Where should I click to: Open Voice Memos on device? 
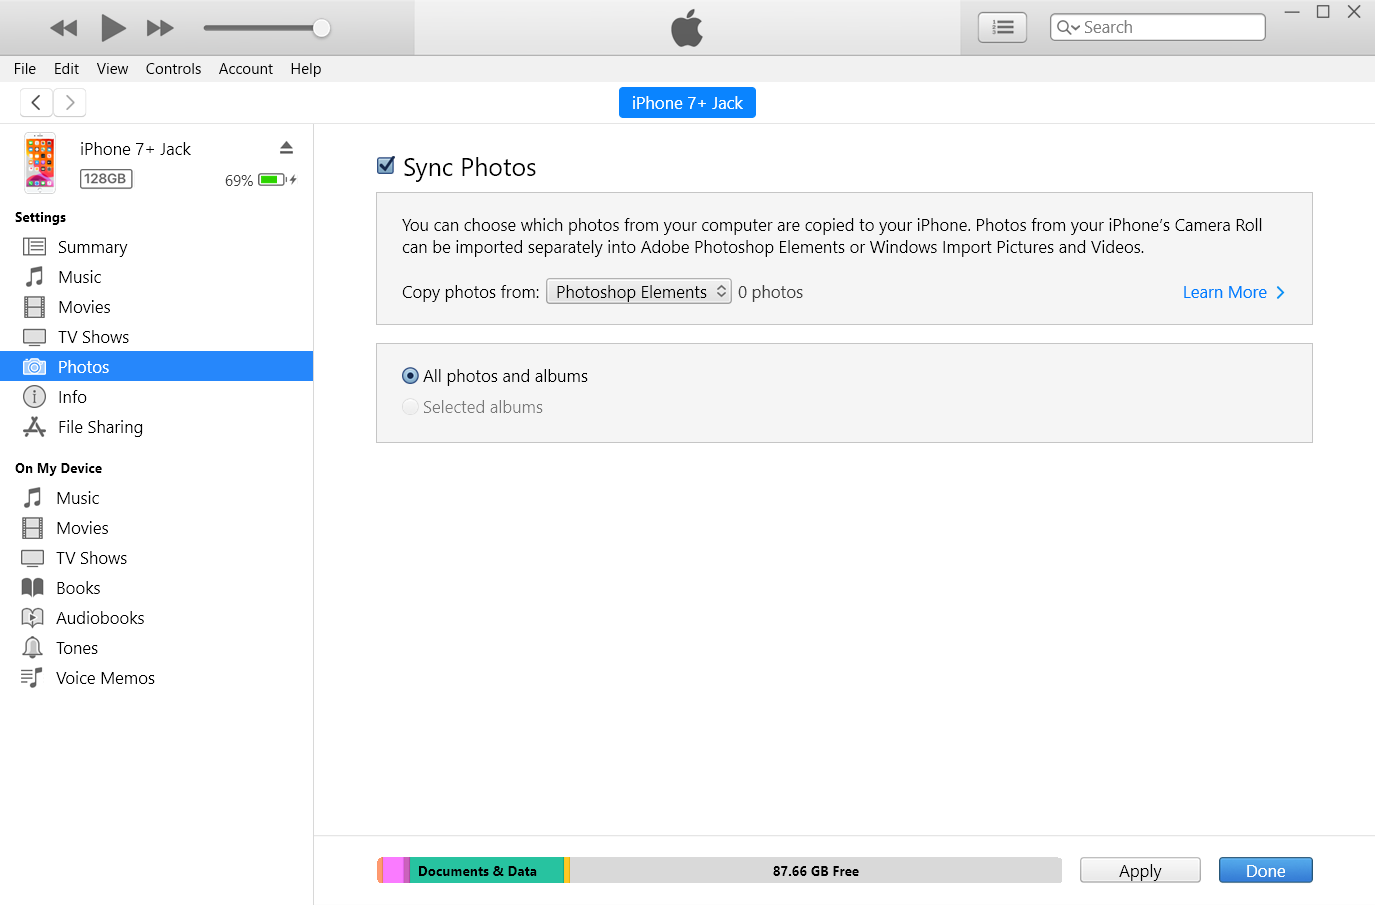[105, 678]
